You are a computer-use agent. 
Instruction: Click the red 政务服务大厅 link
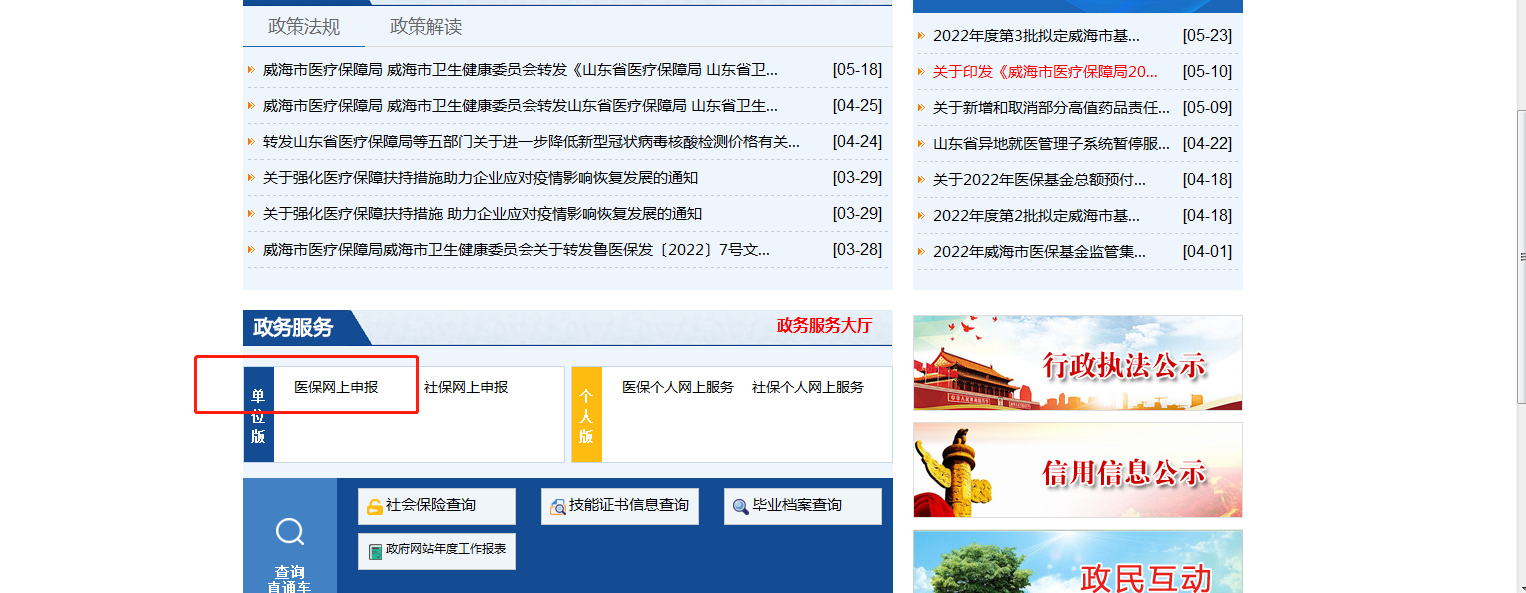pyautogui.click(x=824, y=326)
